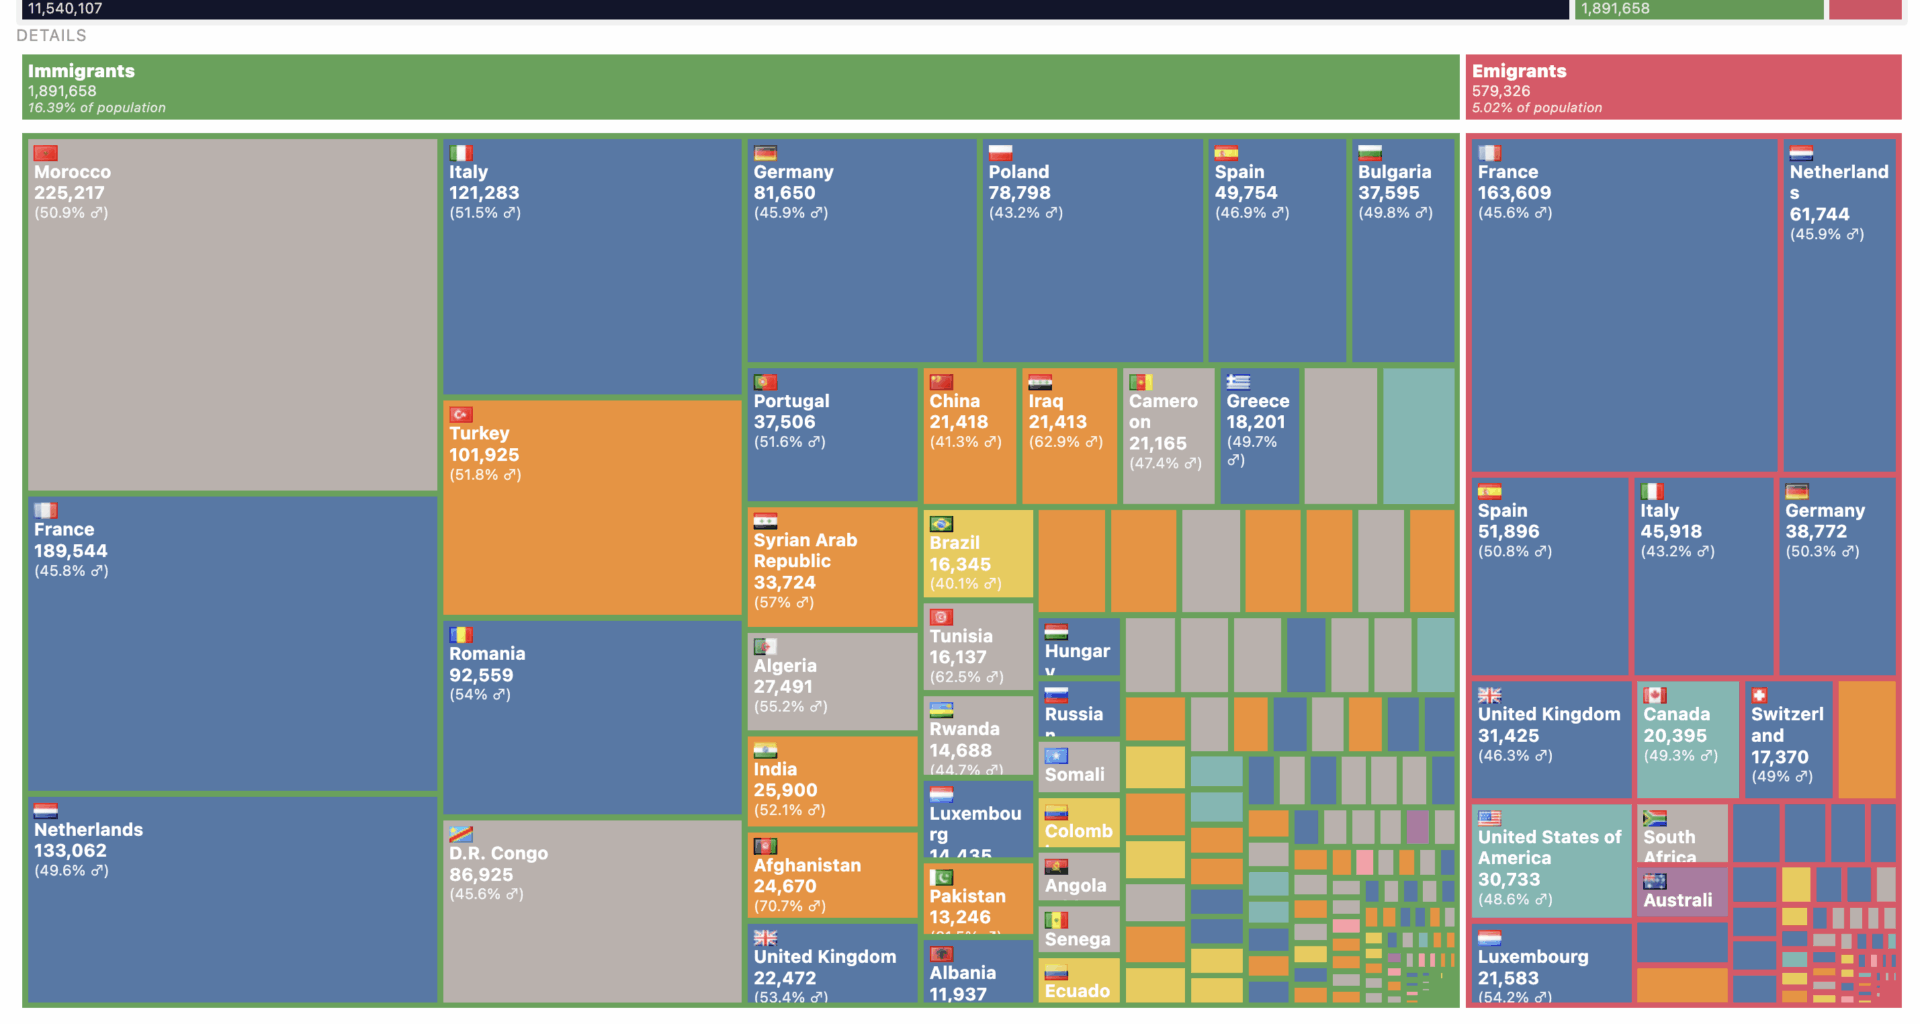Click the Romania flag icon
The image size is (1920, 1024).
[x=461, y=635]
